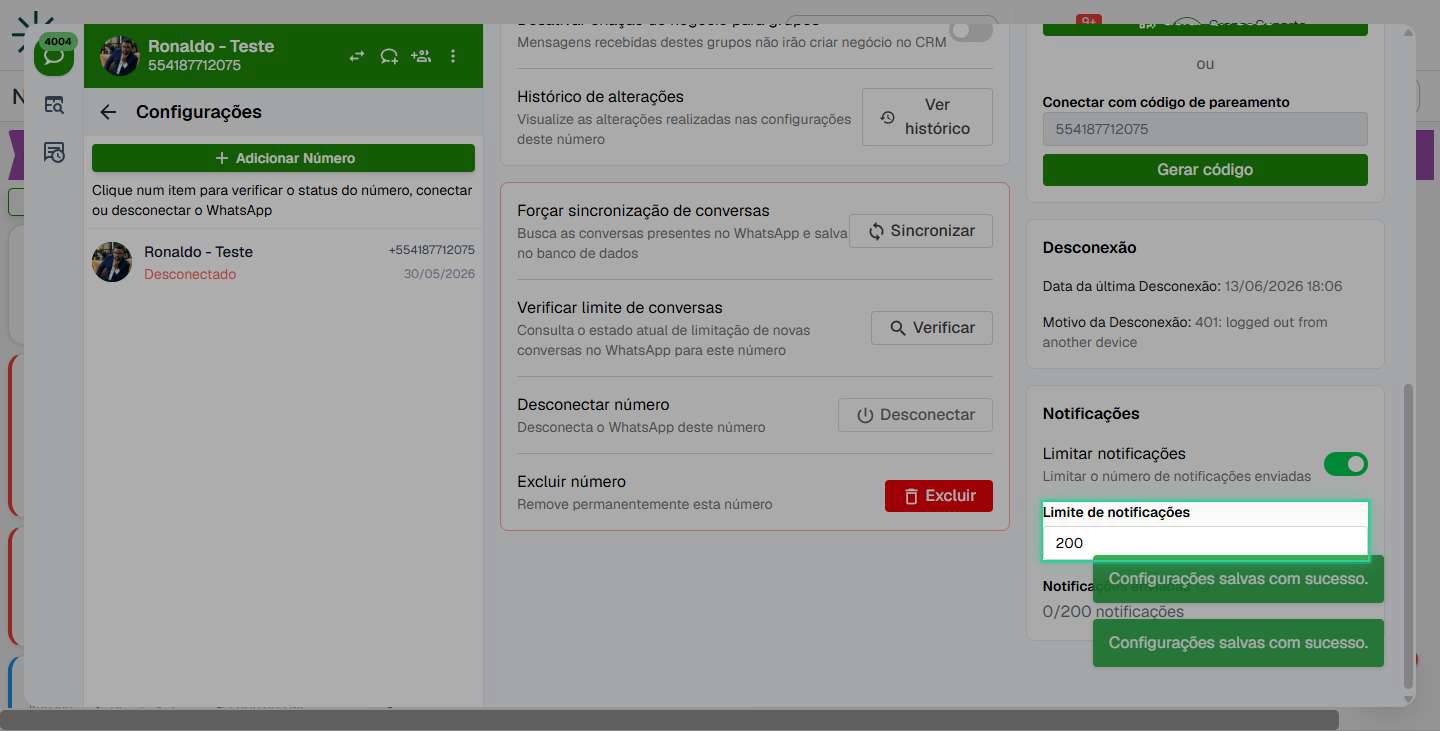1440x731 pixels.
Task: Click the Adicionar Número button
Action: tap(283, 158)
